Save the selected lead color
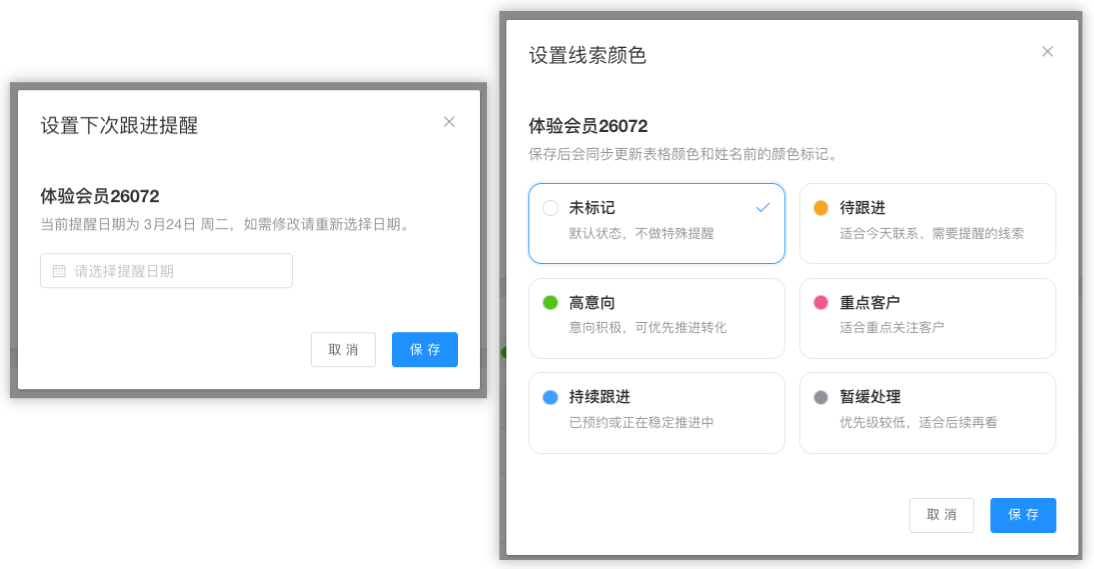 [x=1023, y=515]
